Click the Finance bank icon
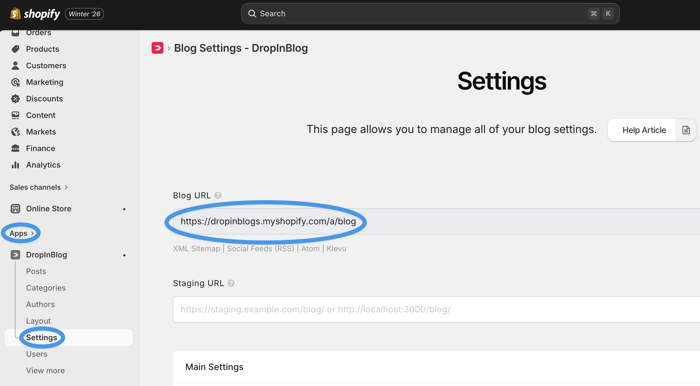The height and width of the screenshot is (386, 700). pos(16,148)
